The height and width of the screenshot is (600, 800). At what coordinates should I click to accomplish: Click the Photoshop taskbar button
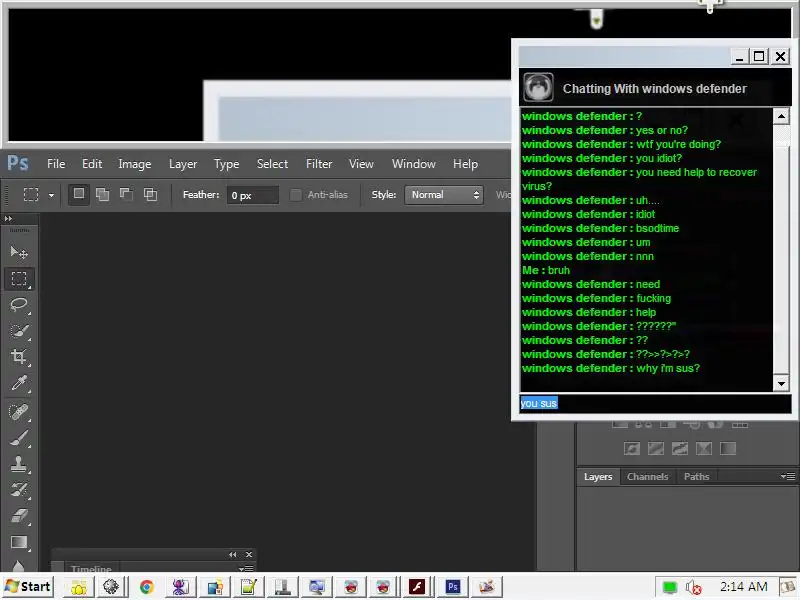click(453, 587)
